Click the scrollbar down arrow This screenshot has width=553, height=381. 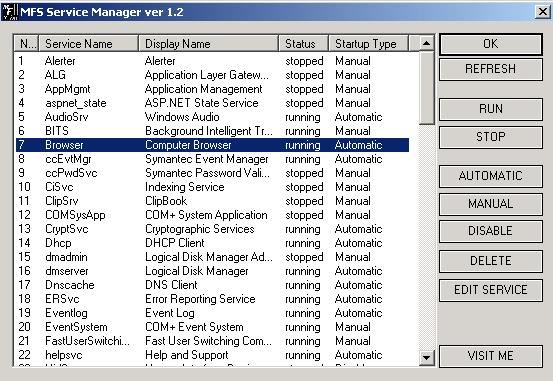426,358
